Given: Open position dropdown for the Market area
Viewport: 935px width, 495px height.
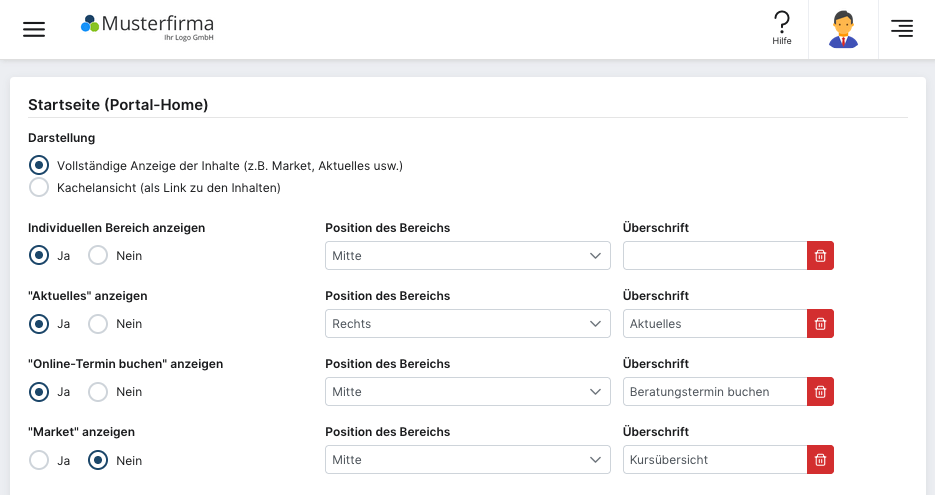Looking at the screenshot, I should click(x=467, y=460).
